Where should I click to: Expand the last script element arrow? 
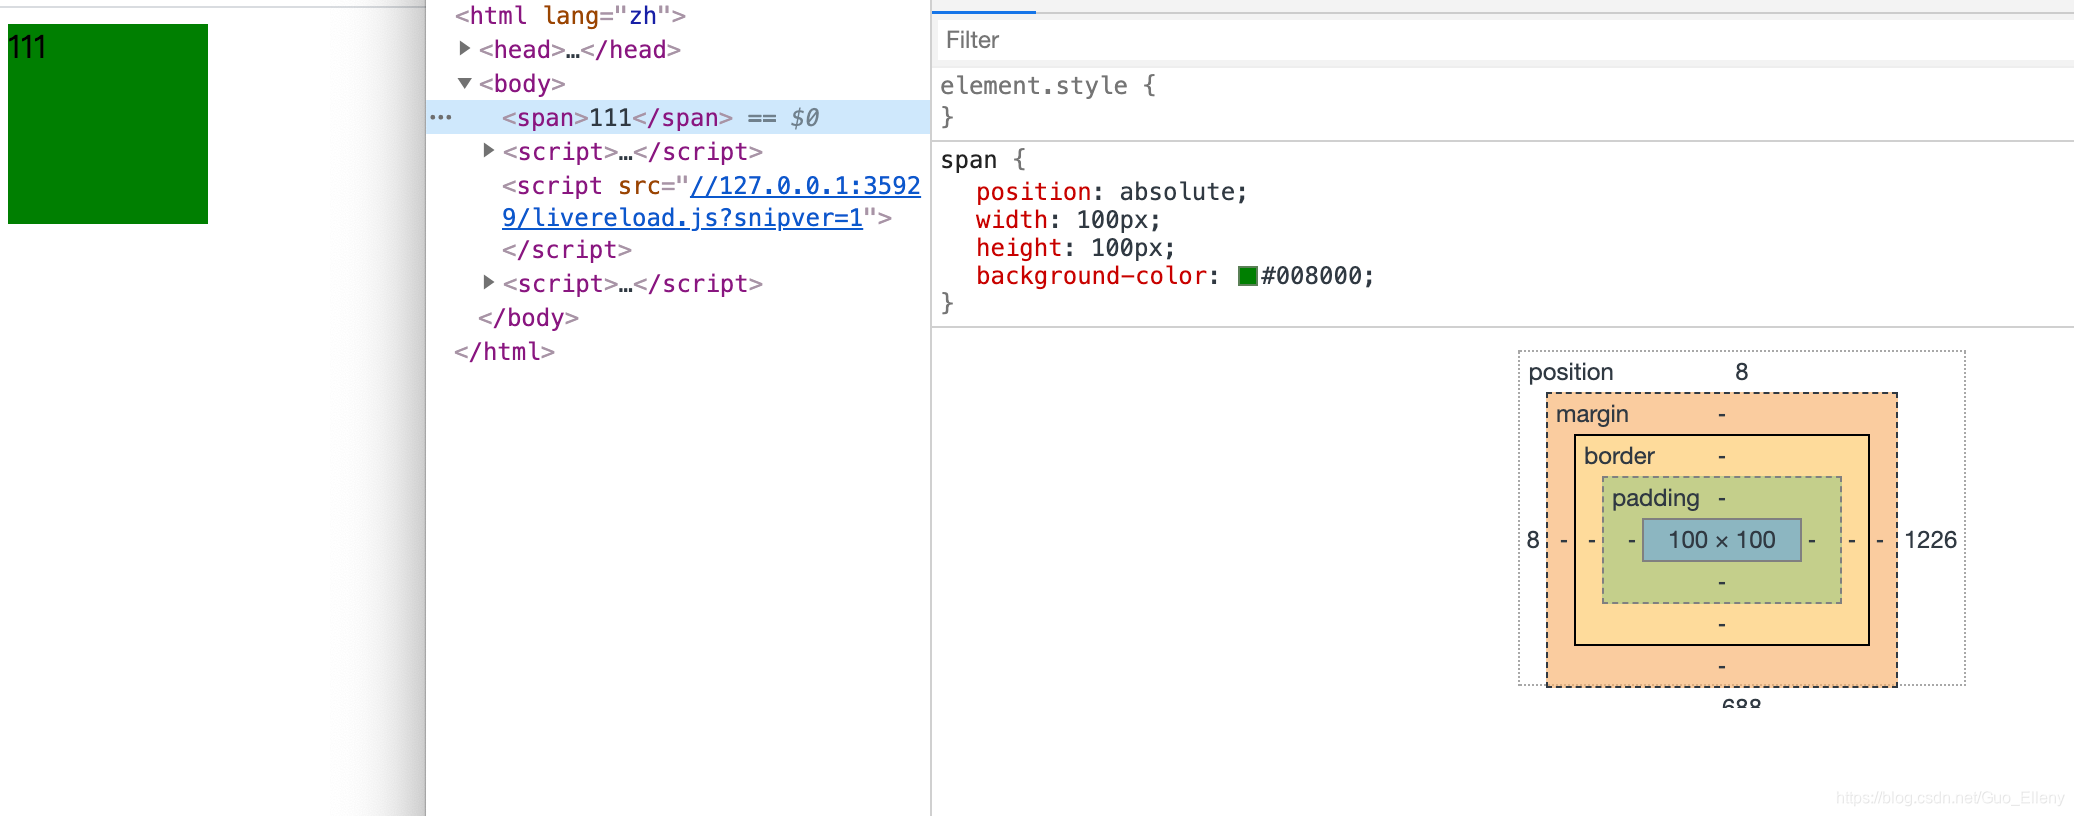[x=488, y=282]
